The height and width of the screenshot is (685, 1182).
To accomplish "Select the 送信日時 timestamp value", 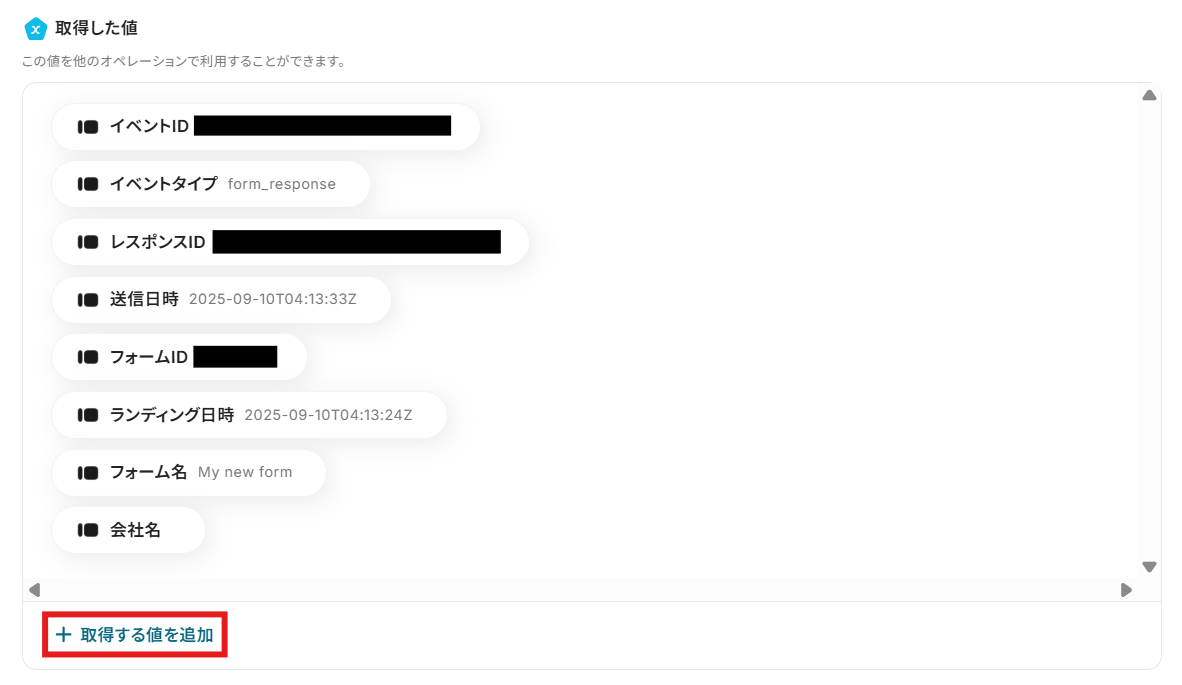I will click(x=273, y=299).
